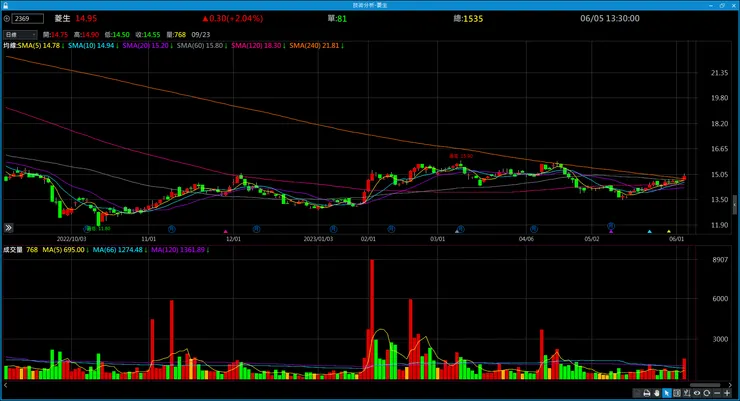Click the high price 14.90
The height and width of the screenshot is (401, 740).
[x=90, y=34]
